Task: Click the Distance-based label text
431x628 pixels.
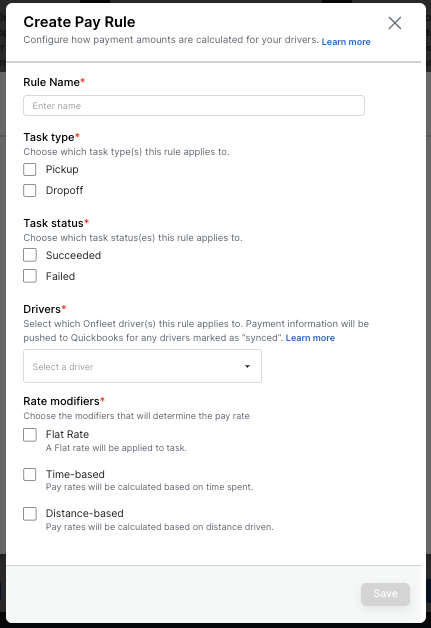Action: click(85, 513)
